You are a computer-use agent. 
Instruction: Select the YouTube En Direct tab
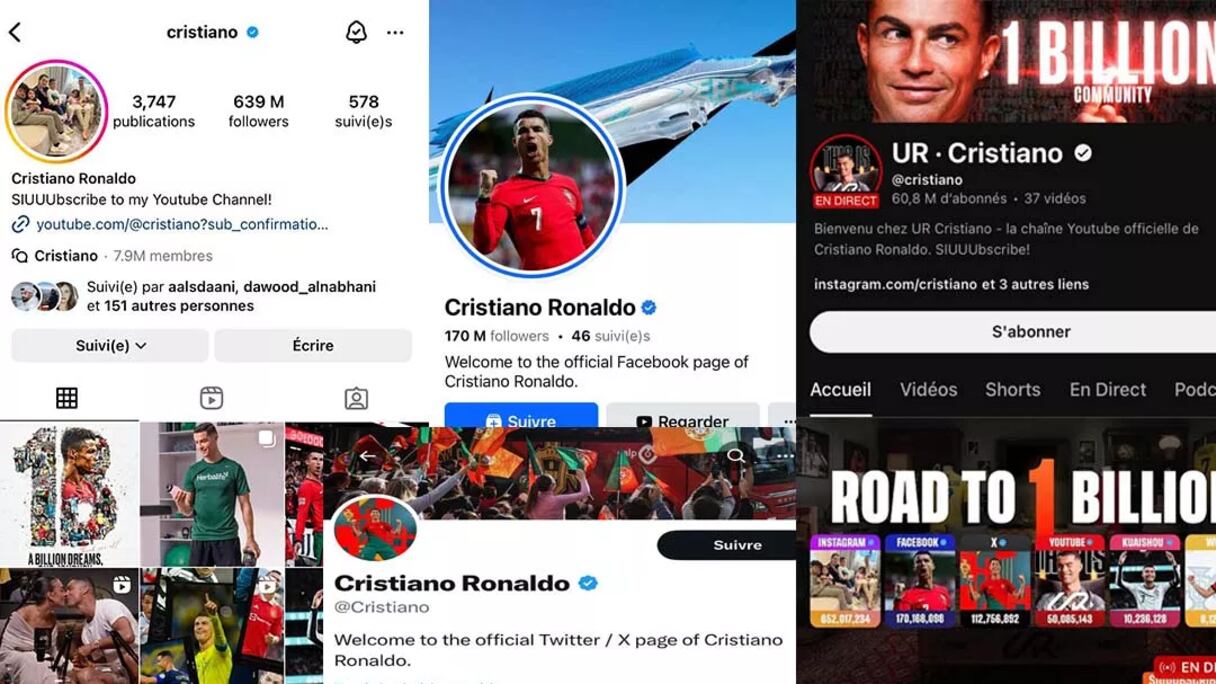click(1108, 390)
